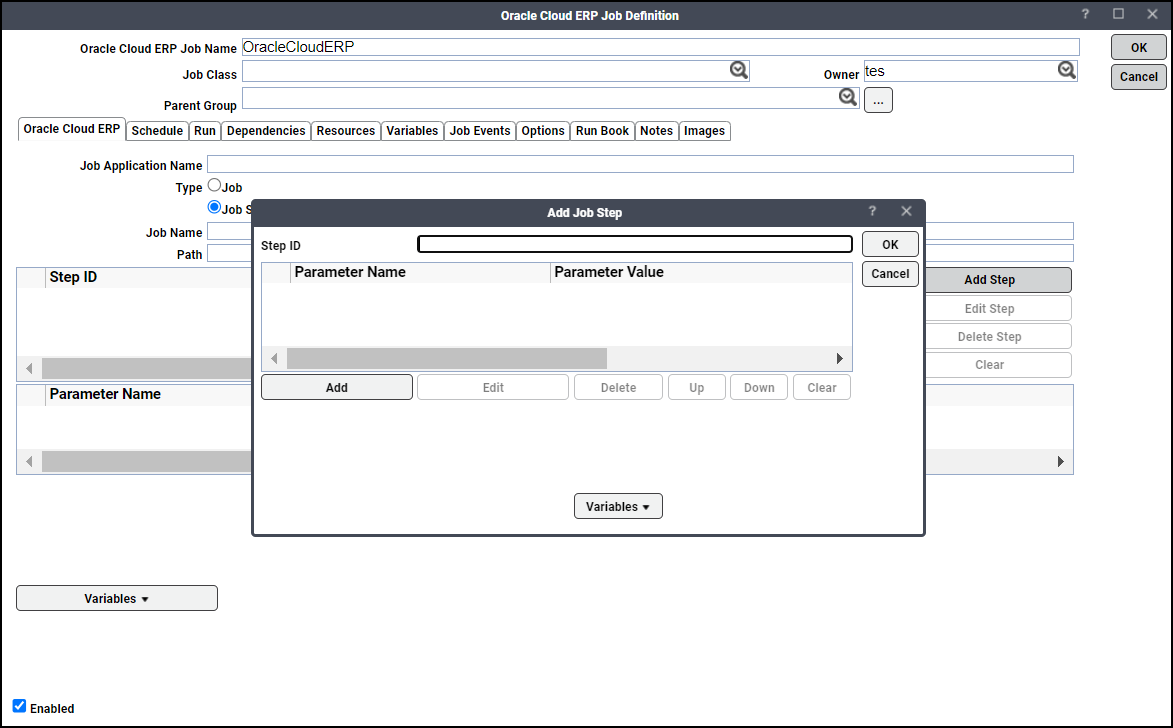This screenshot has width=1173, height=728.
Task: Expand the Variables dropdown in Add Job Step
Action: coord(618,507)
